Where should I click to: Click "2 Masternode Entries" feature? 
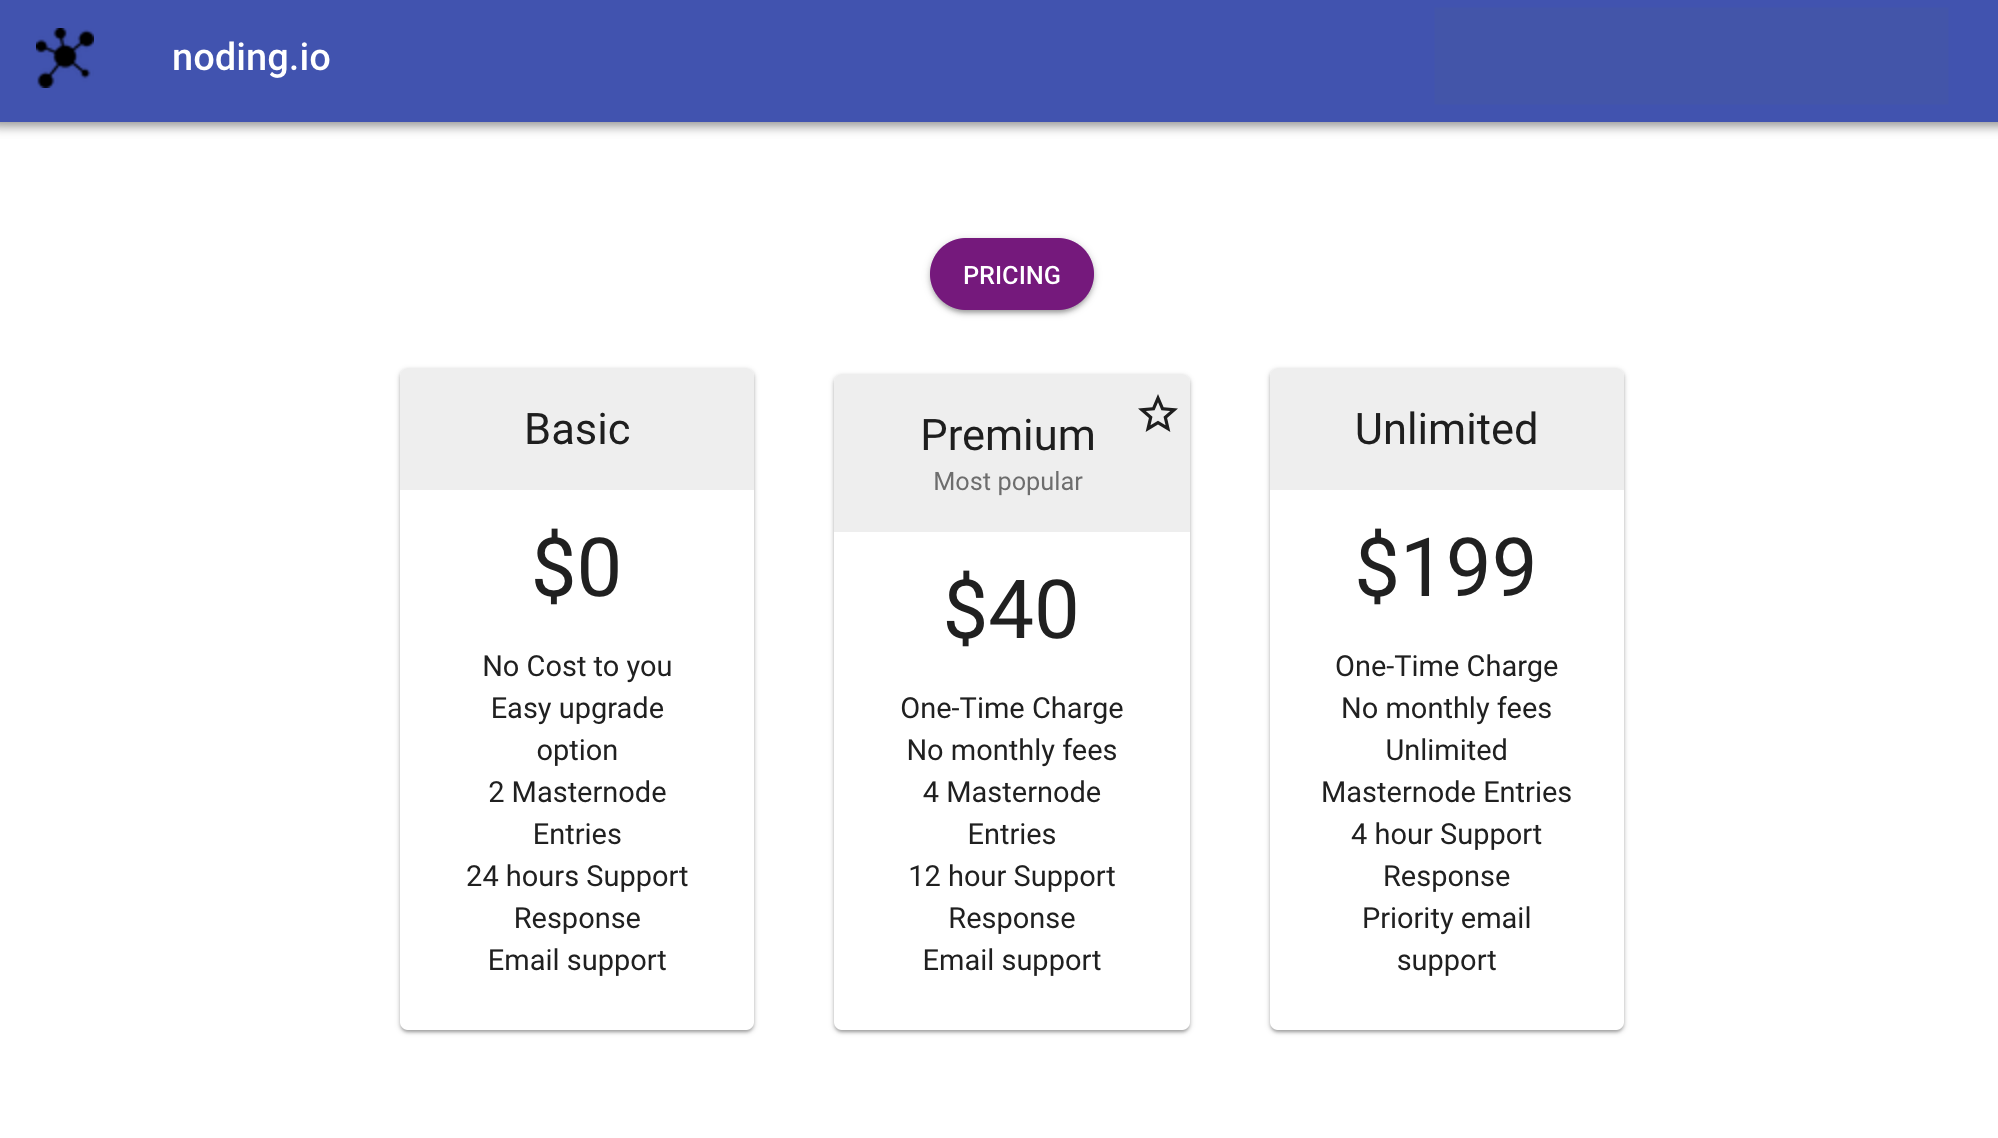577,813
